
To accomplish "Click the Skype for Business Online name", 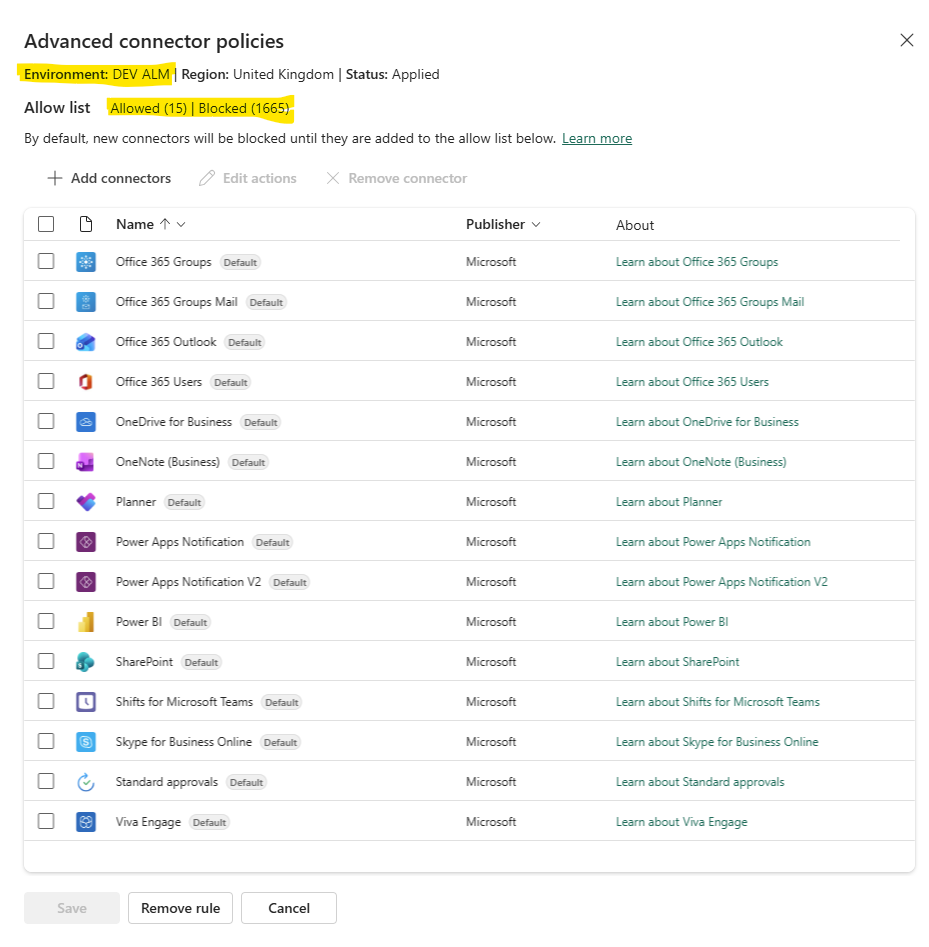I will [184, 742].
